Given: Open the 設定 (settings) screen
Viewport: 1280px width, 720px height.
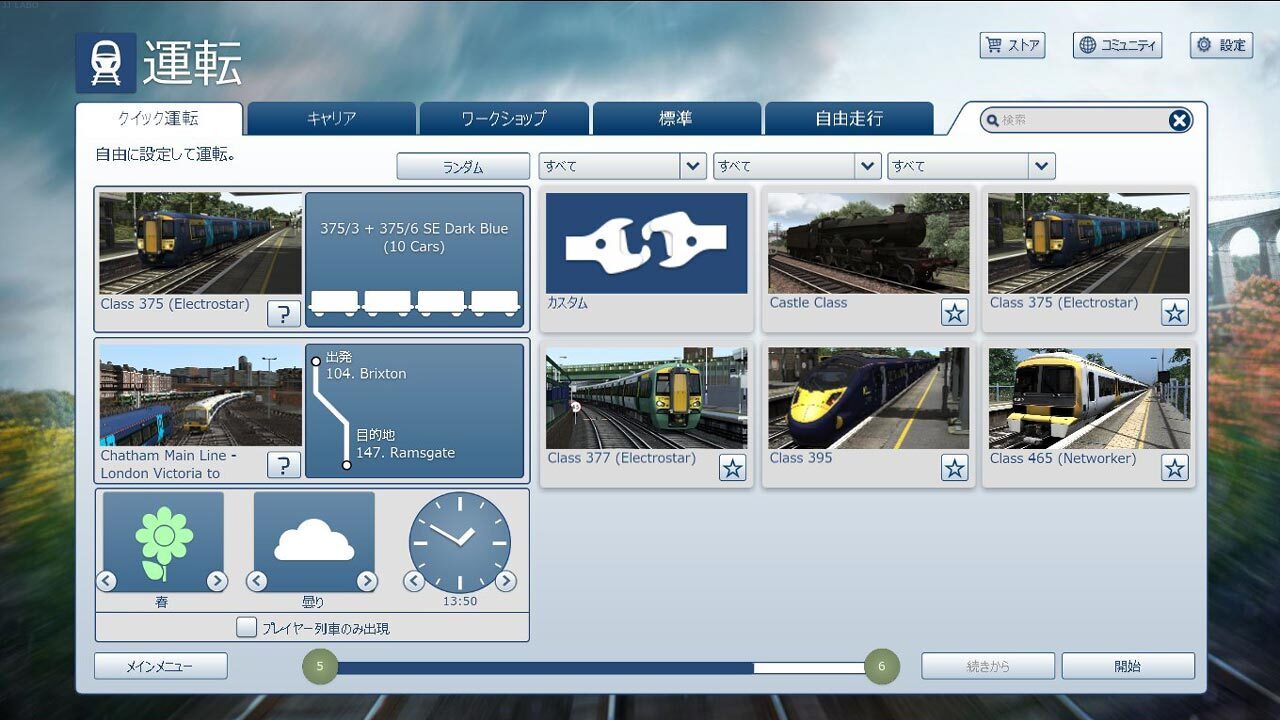Looking at the screenshot, I should click(1221, 45).
